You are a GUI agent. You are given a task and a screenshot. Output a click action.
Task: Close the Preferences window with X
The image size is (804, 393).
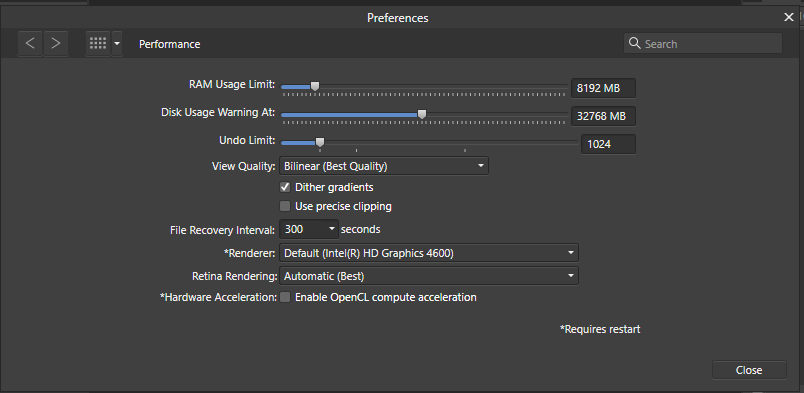pyautogui.click(x=789, y=17)
